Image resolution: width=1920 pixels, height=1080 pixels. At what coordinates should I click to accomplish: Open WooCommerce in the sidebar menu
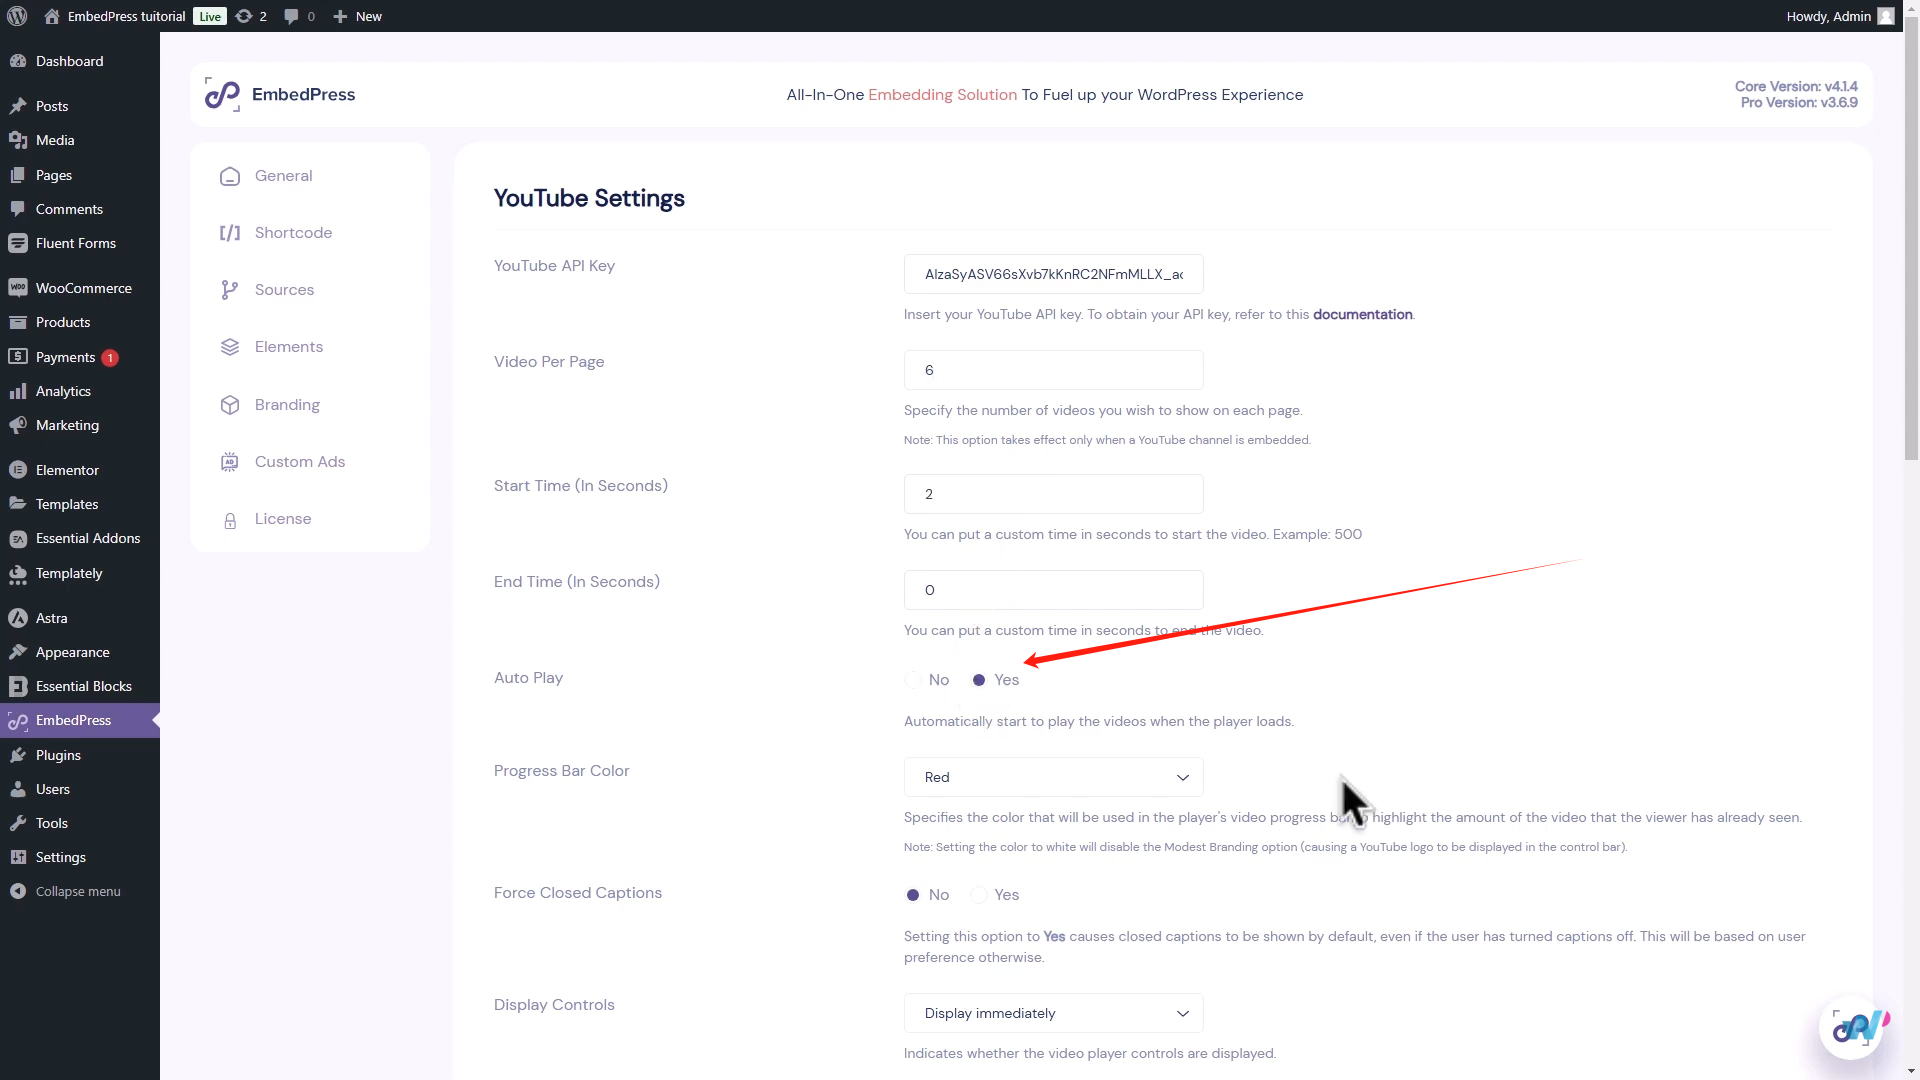coord(83,288)
